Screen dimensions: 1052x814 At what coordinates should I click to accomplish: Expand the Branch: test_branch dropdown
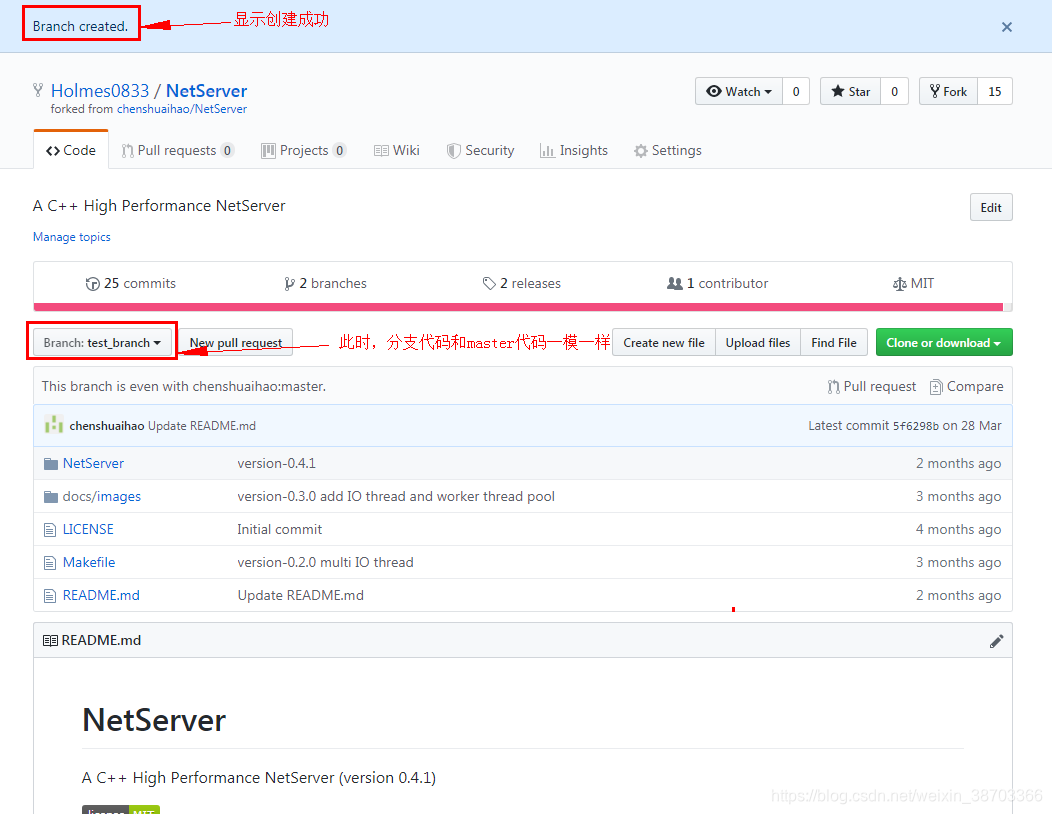click(x=102, y=342)
